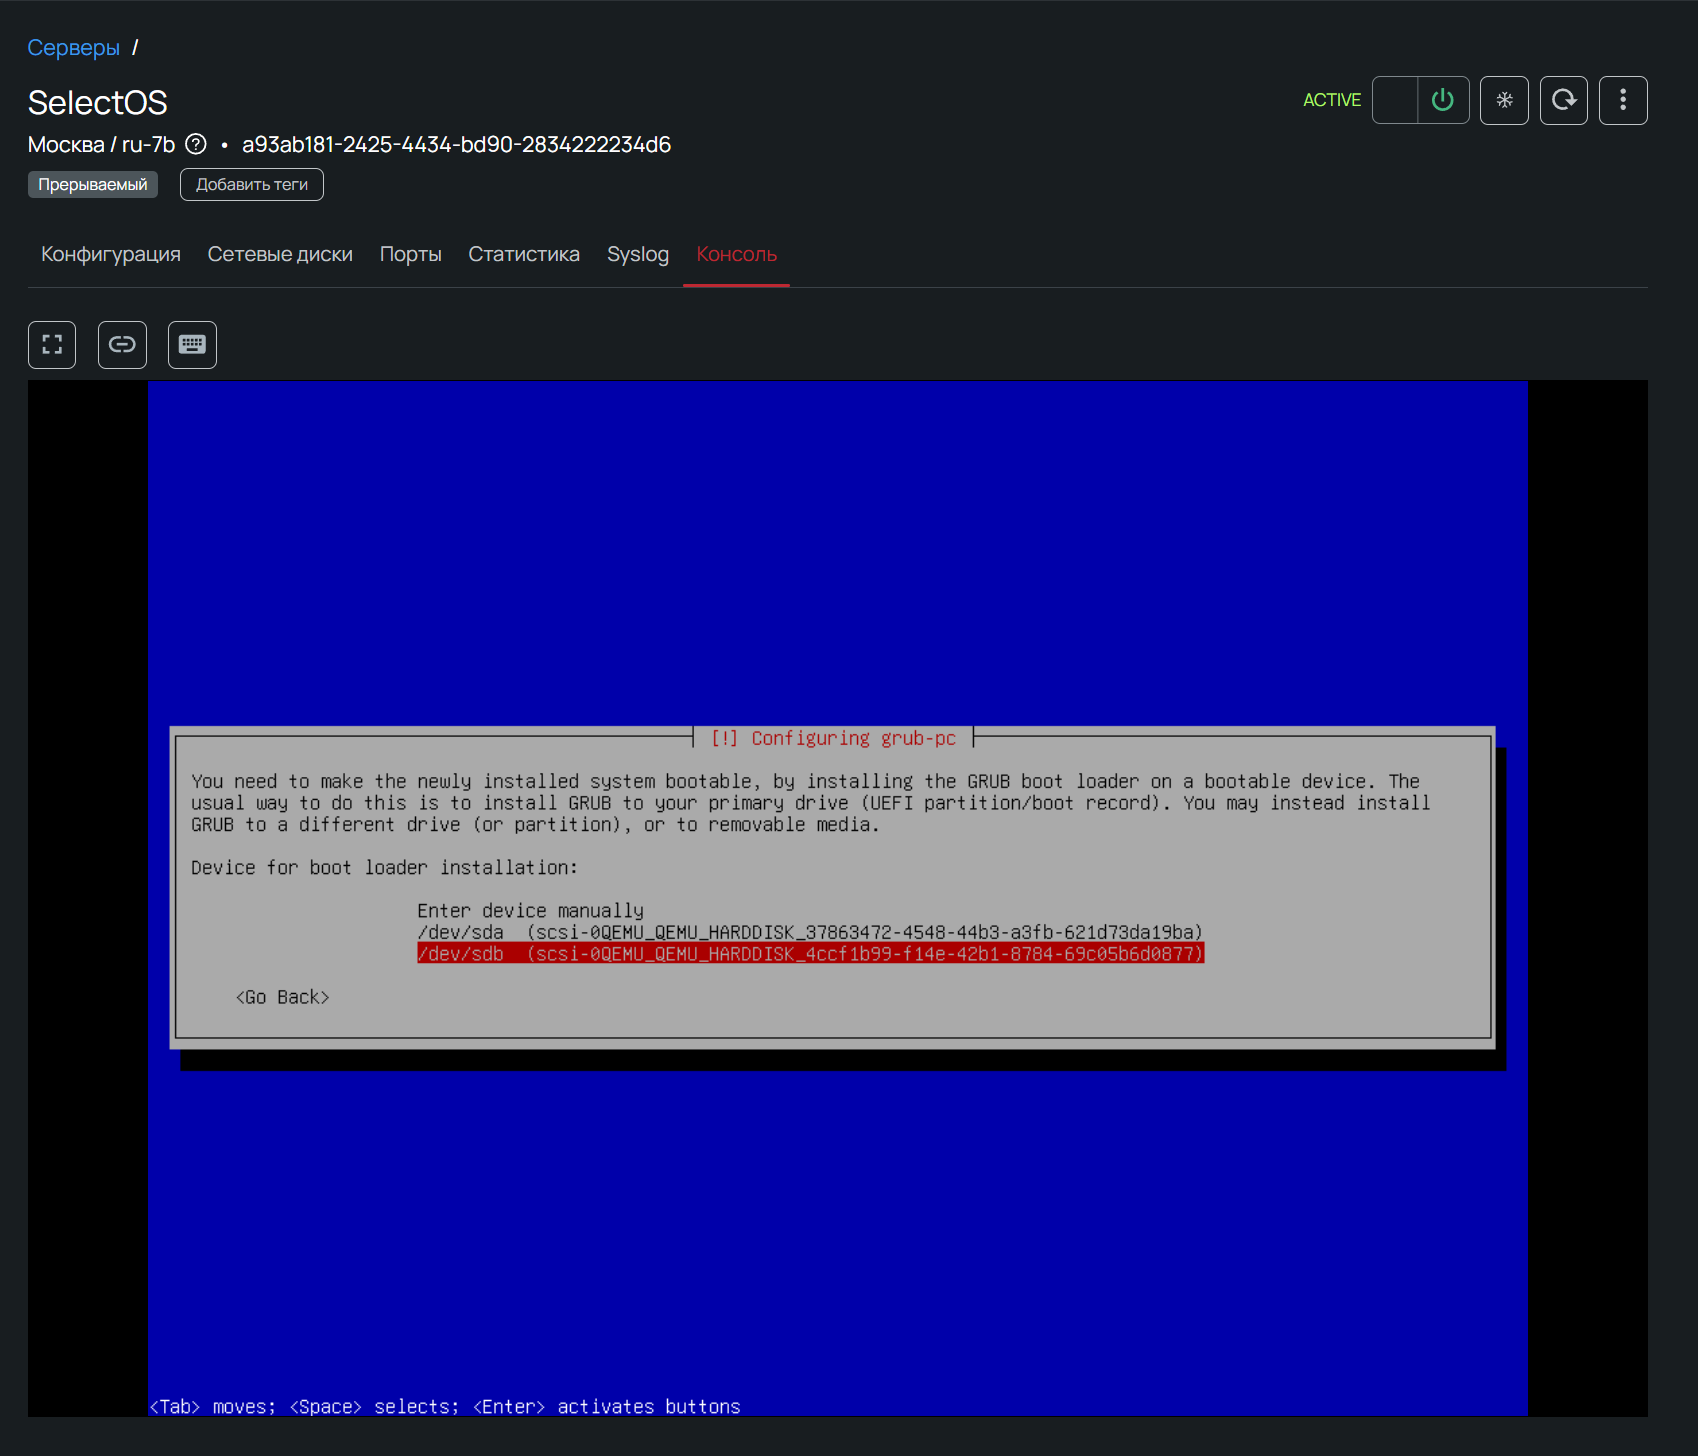Click the console link icon button

pos(122,345)
